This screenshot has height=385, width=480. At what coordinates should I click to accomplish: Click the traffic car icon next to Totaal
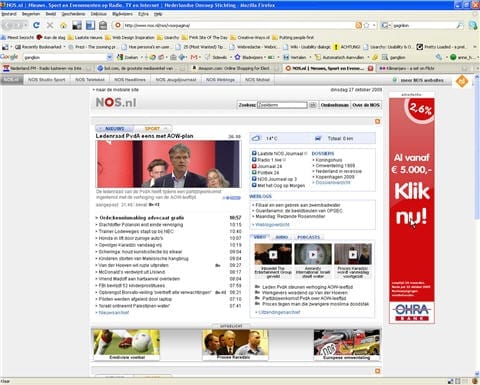point(318,138)
